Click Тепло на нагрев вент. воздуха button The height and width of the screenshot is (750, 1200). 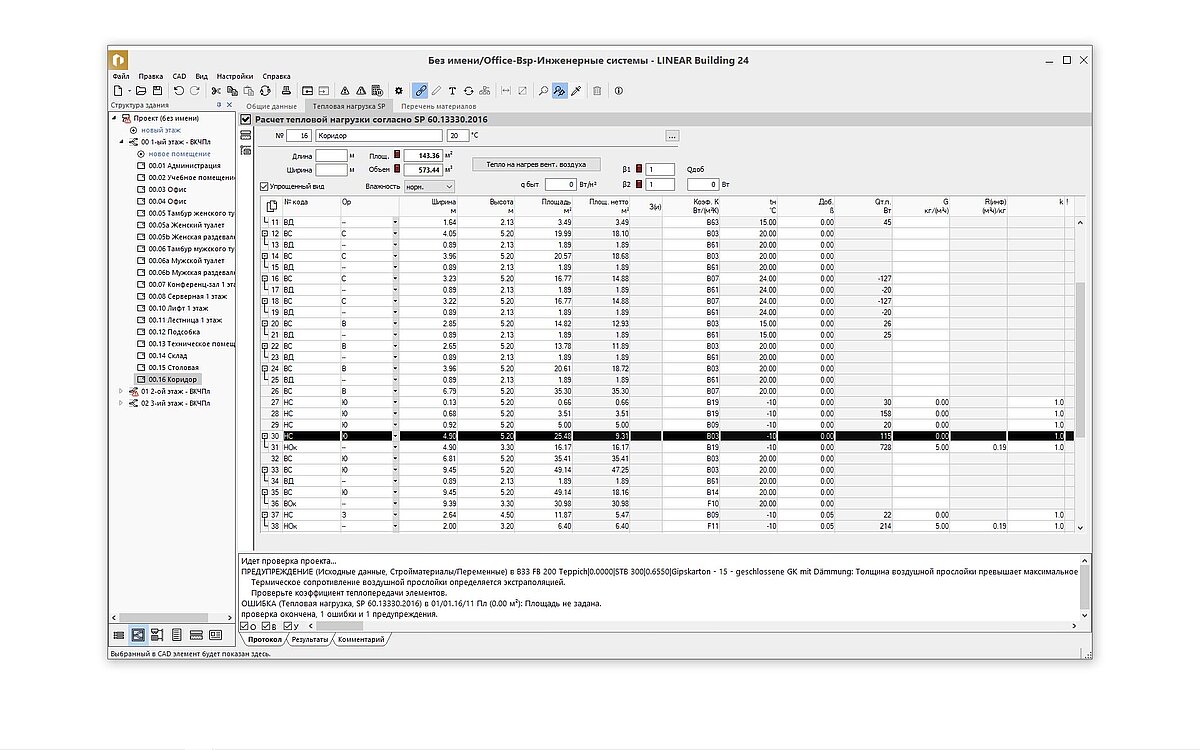[536, 164]
